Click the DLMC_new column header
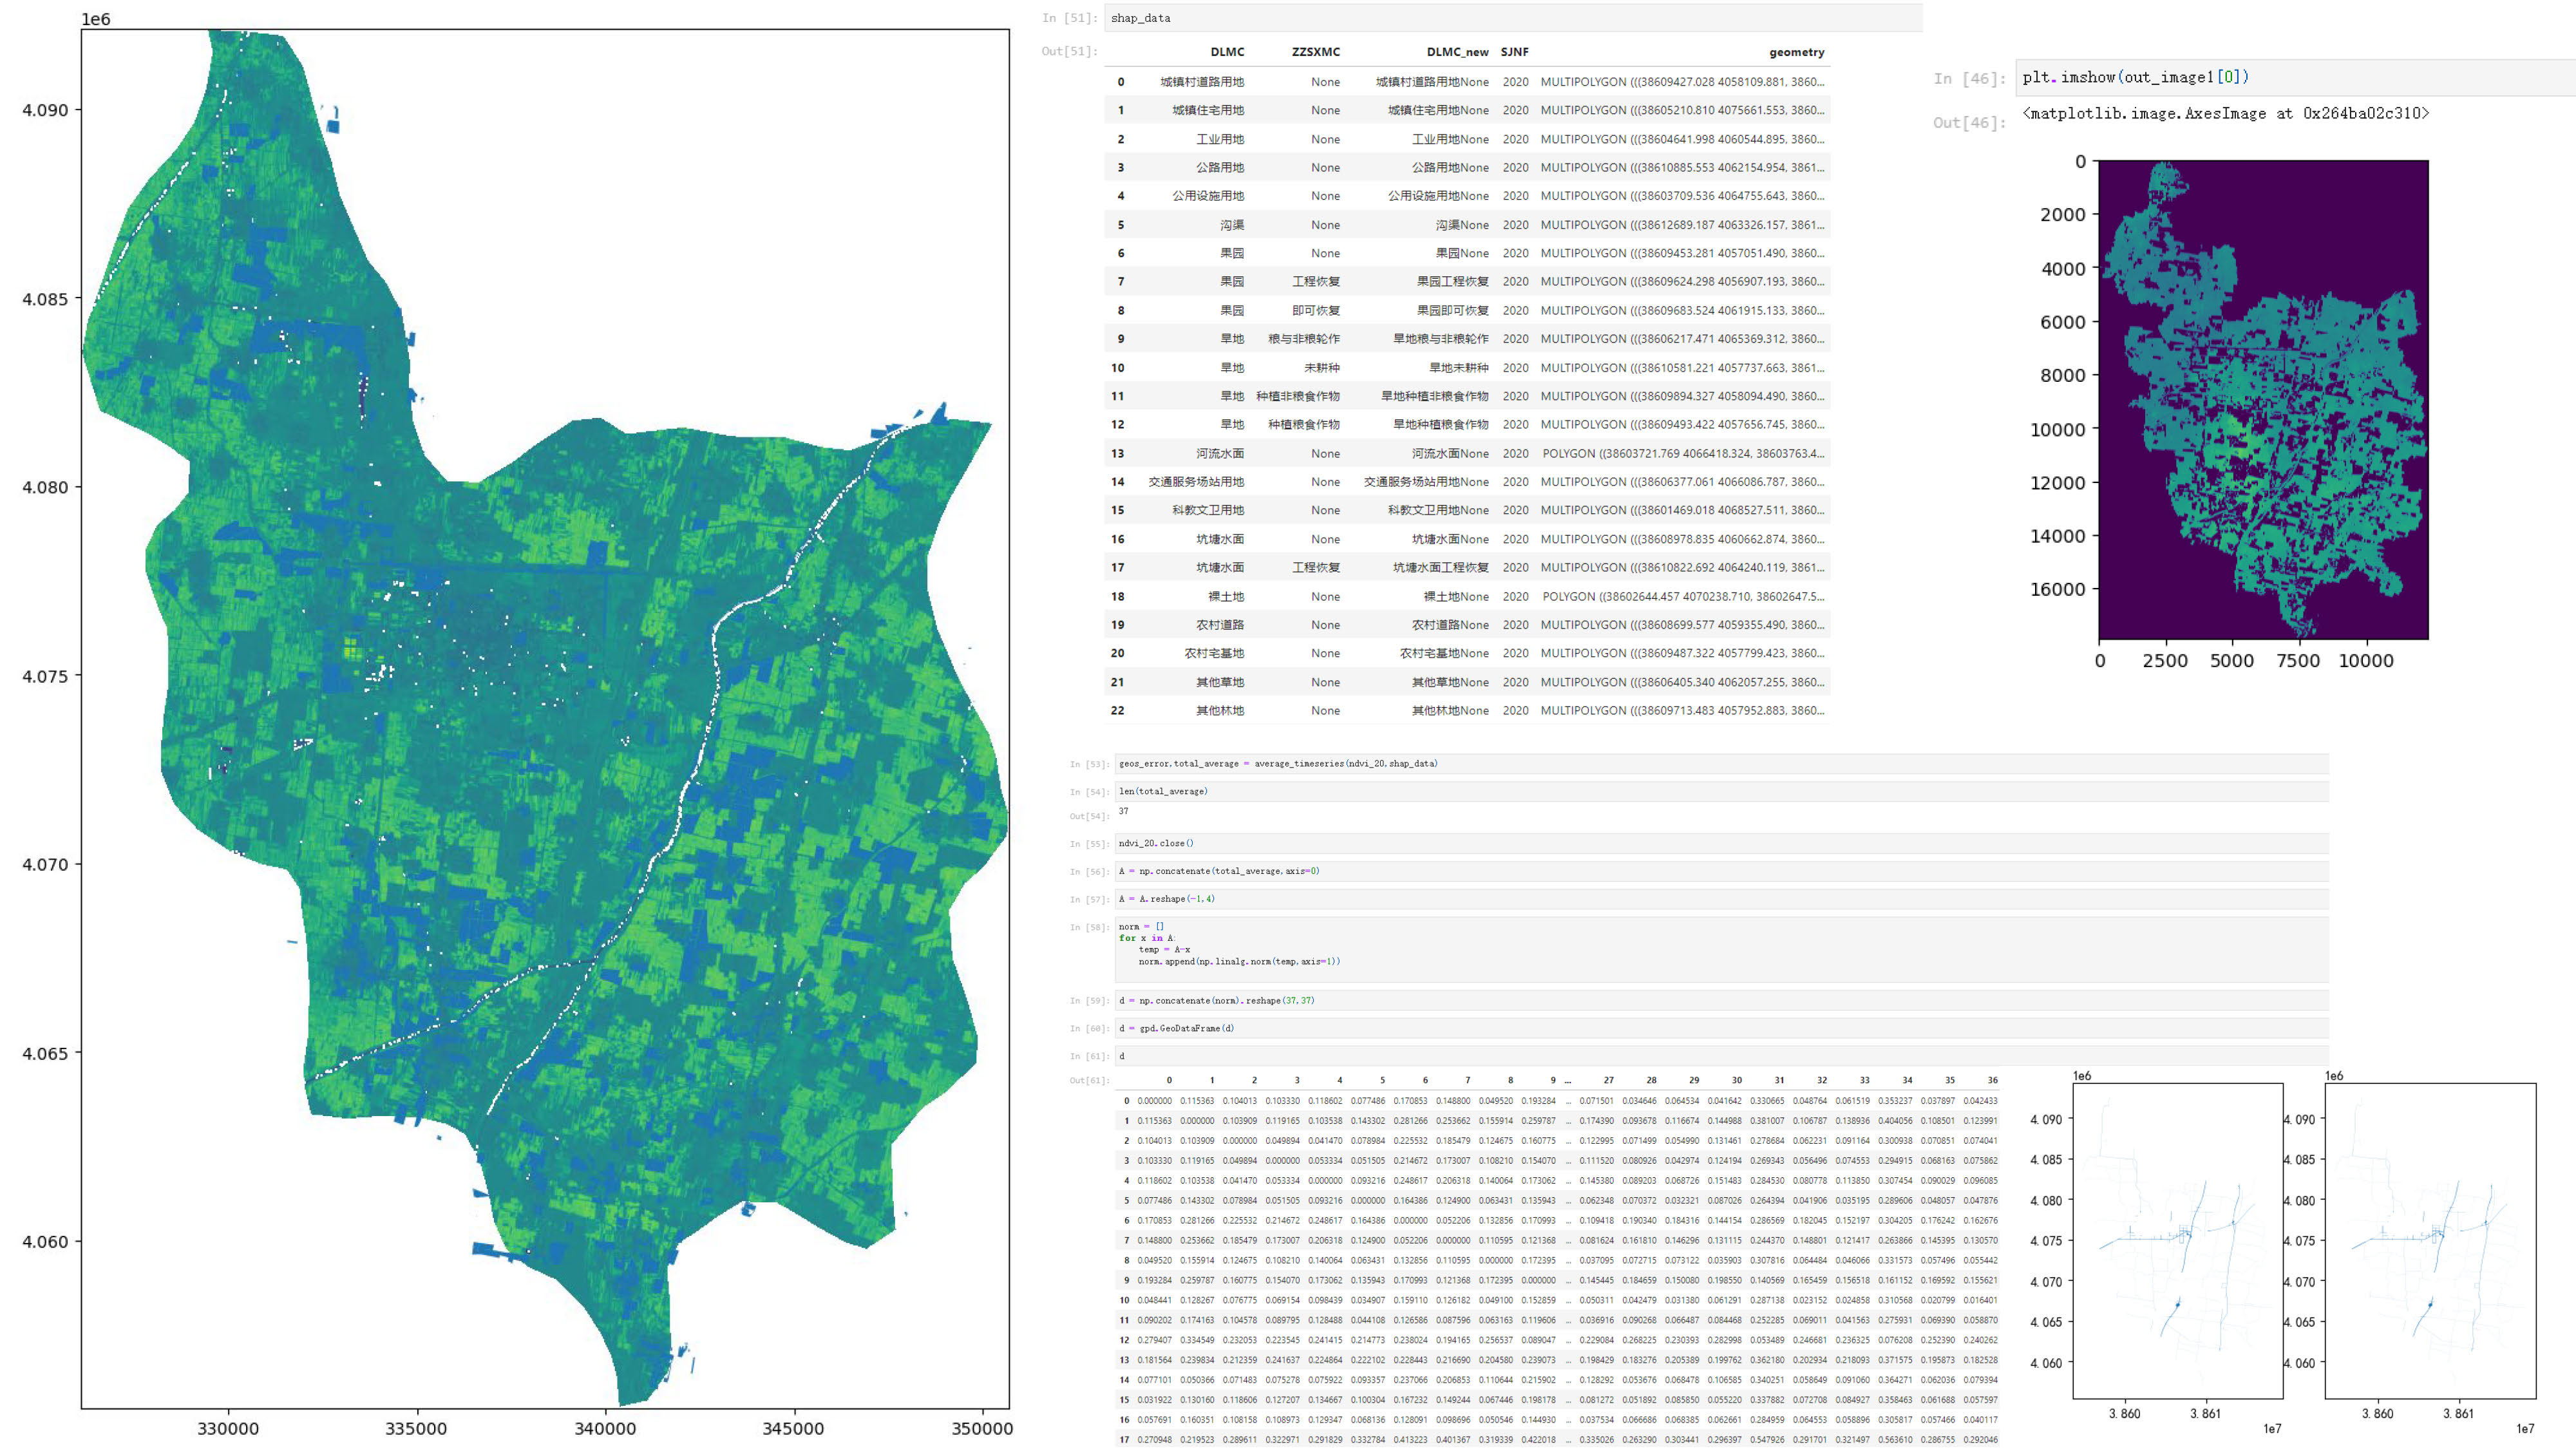2576x1449 pixels. (1457, 52)
